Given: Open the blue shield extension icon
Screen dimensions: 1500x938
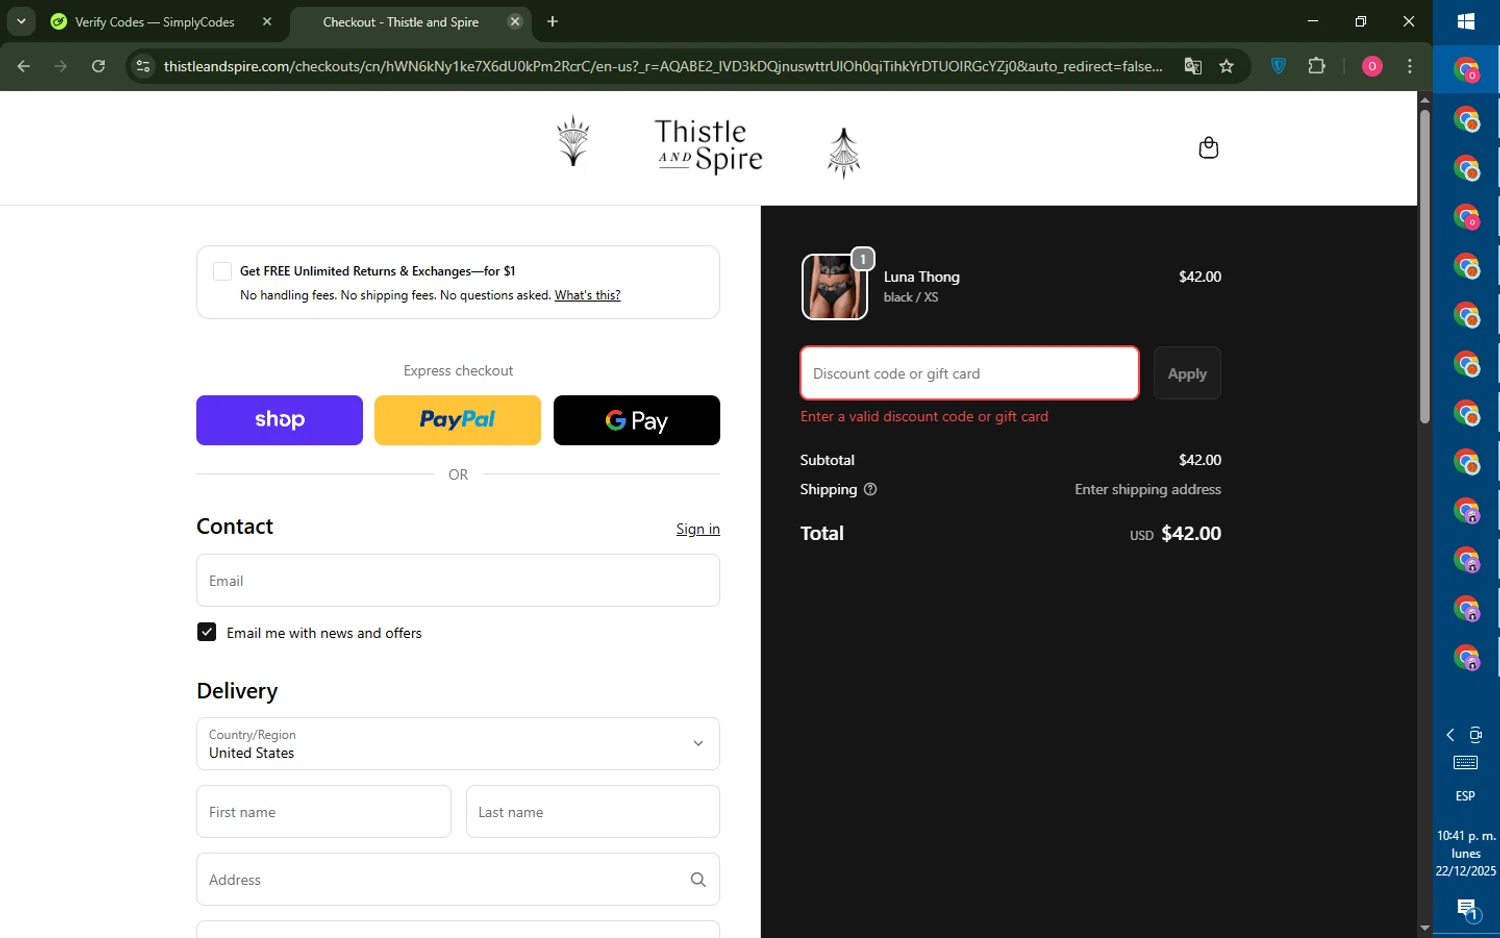Looking at the screenshot, I should tap(1278, 66).
